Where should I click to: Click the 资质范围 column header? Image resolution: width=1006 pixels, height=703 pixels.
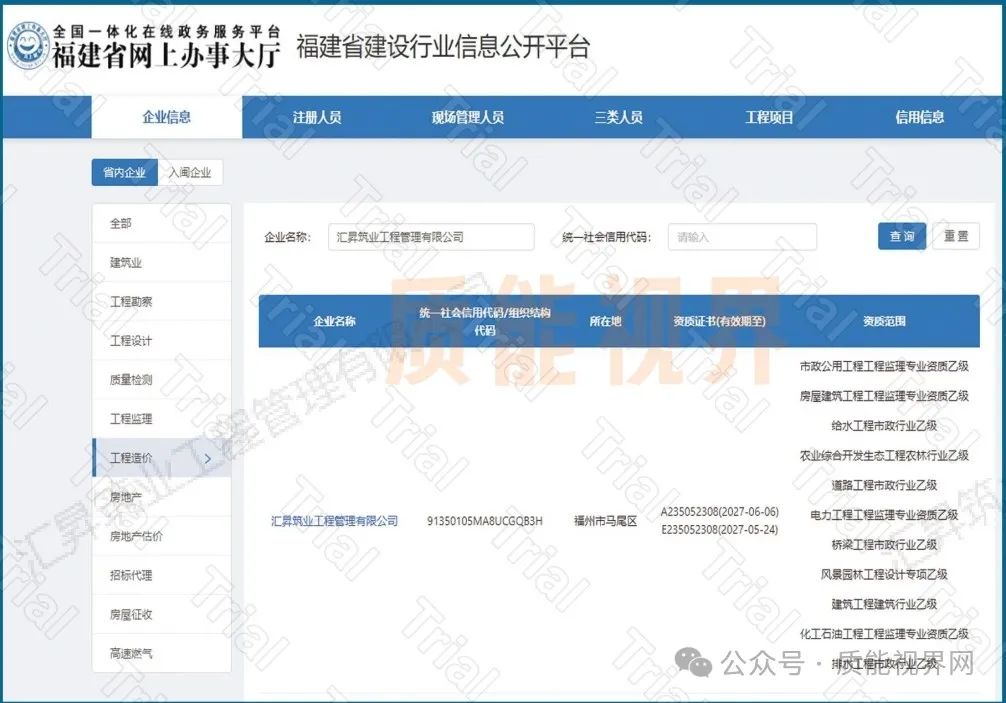[884, 321]
